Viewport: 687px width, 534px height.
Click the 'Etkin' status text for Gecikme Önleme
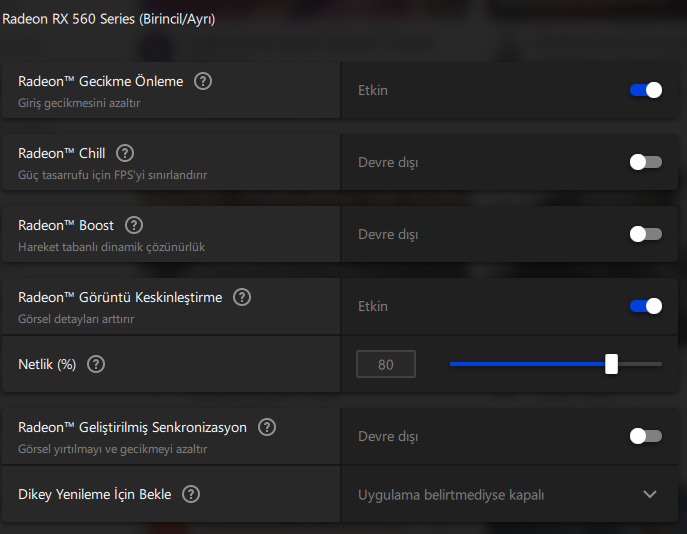(x=373, y=90)
